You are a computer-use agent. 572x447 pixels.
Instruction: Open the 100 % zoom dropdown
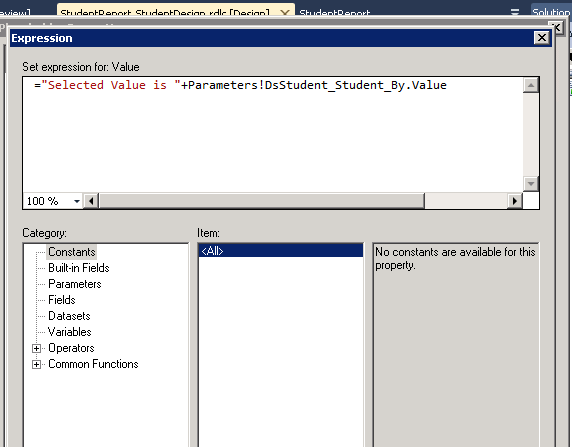pos(77,201)
